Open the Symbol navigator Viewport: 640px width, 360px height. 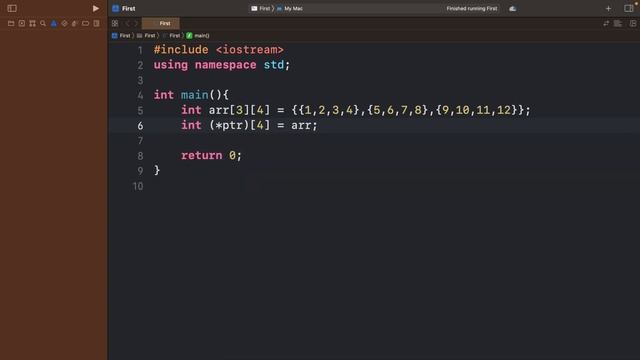tap(32, 24)
